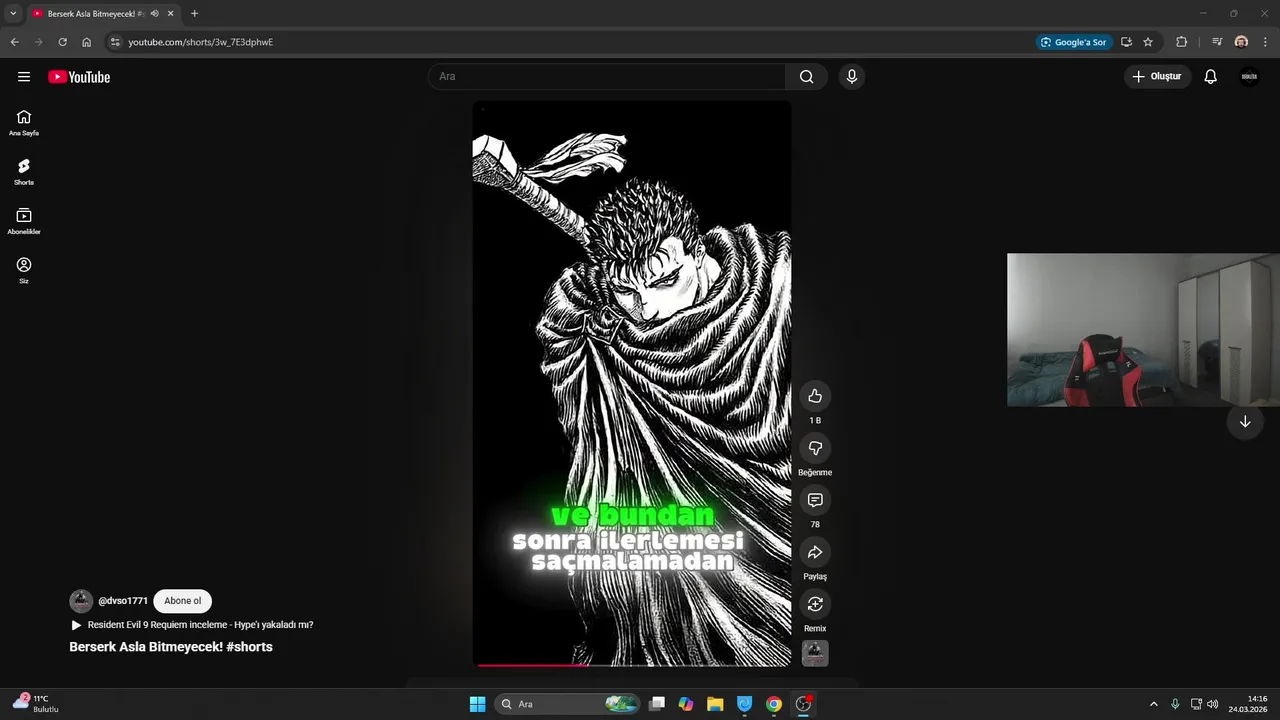Click the taskbar microphone tray icon
1280x720 pixels.
pos(1175,704)
